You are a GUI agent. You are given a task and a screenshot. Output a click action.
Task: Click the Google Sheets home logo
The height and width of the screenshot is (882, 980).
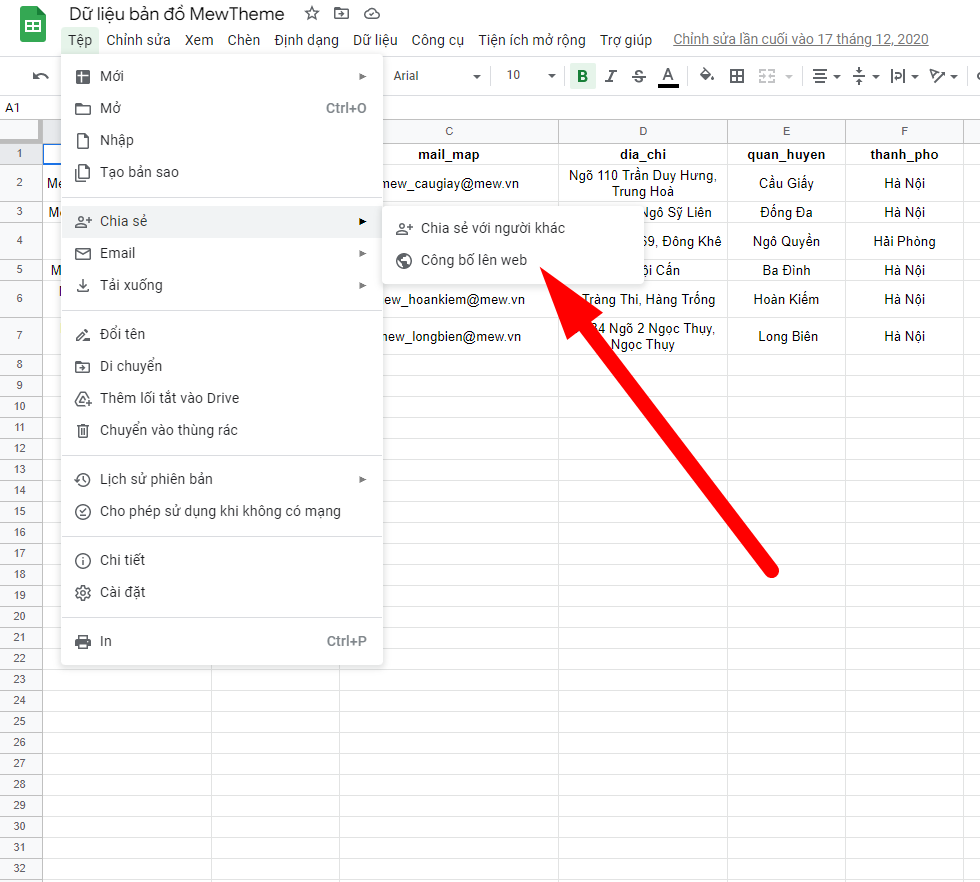tap(33, 24)
